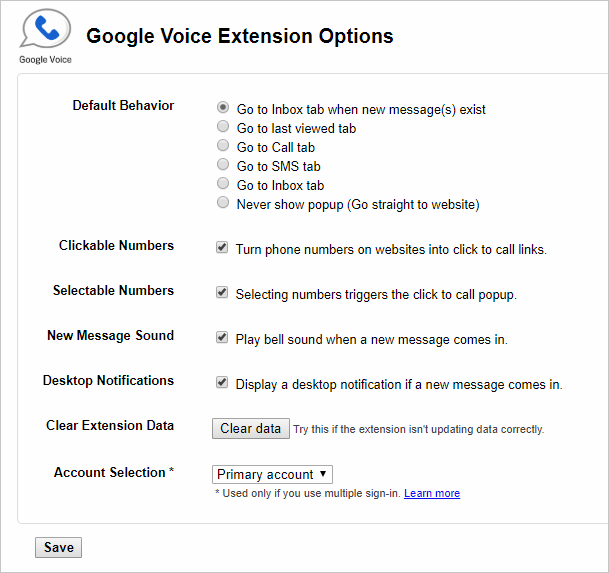Disable the New Message Sound checkbox
Viewport: 609px width, 573px height.
point(222,338)
